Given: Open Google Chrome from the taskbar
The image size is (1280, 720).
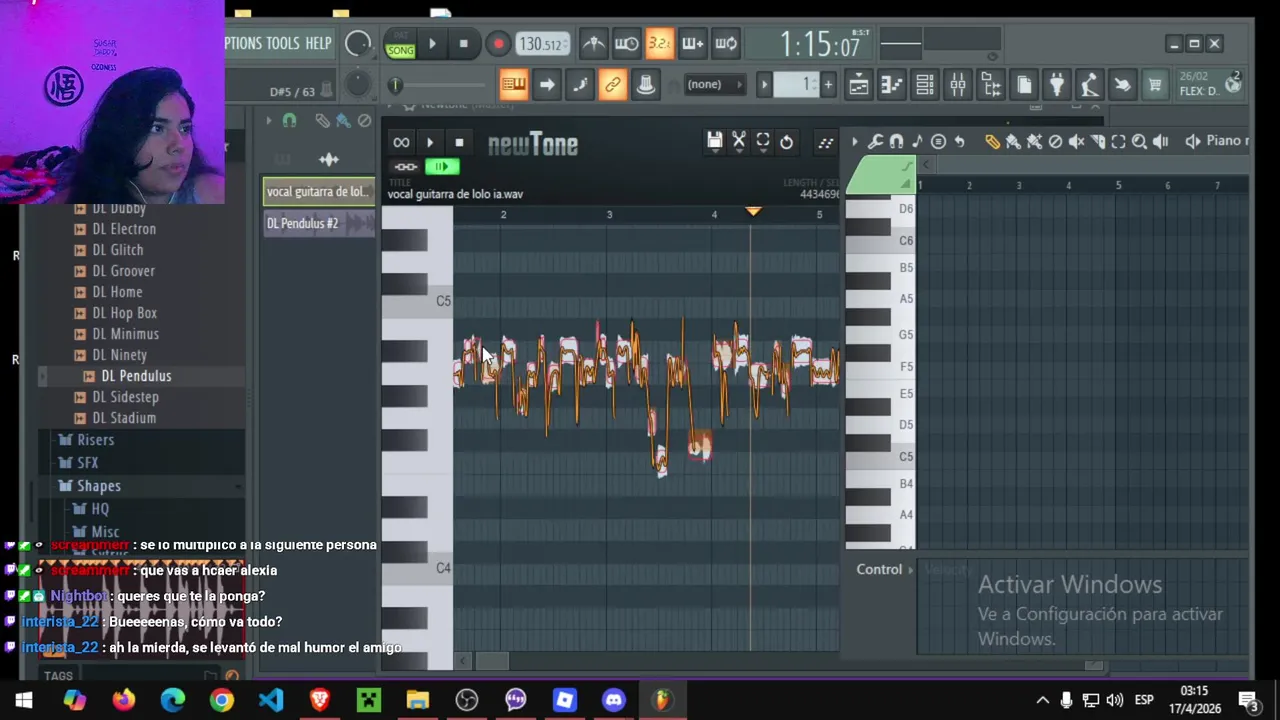Looking at the screenshot, I should 221,700.
